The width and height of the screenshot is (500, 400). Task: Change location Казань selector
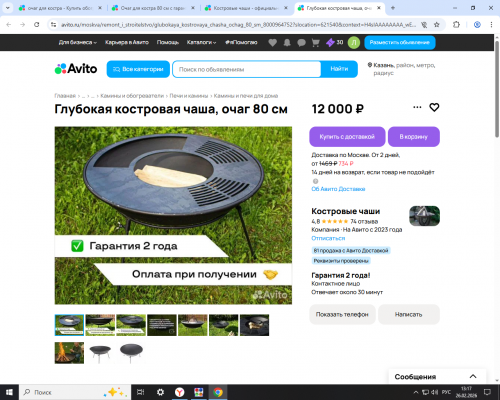[401, 69]
